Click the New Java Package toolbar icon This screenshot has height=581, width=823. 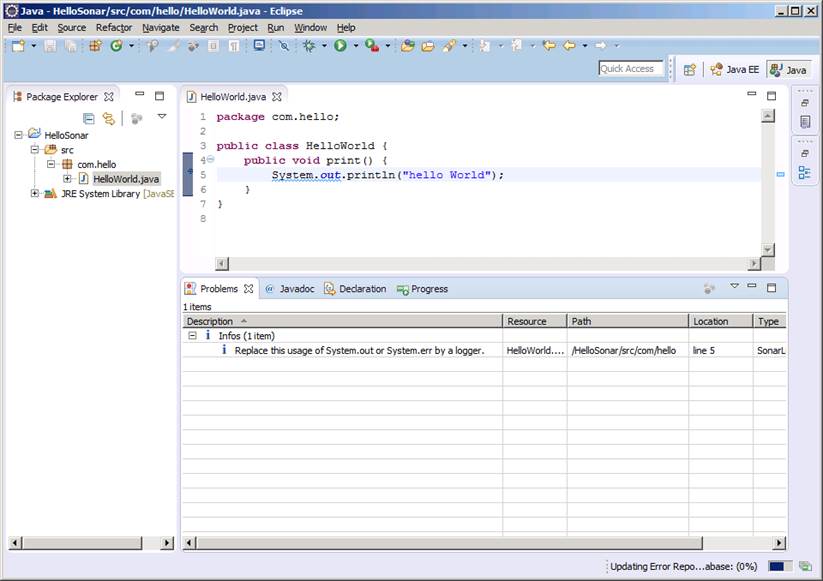[x=96, y=46]
